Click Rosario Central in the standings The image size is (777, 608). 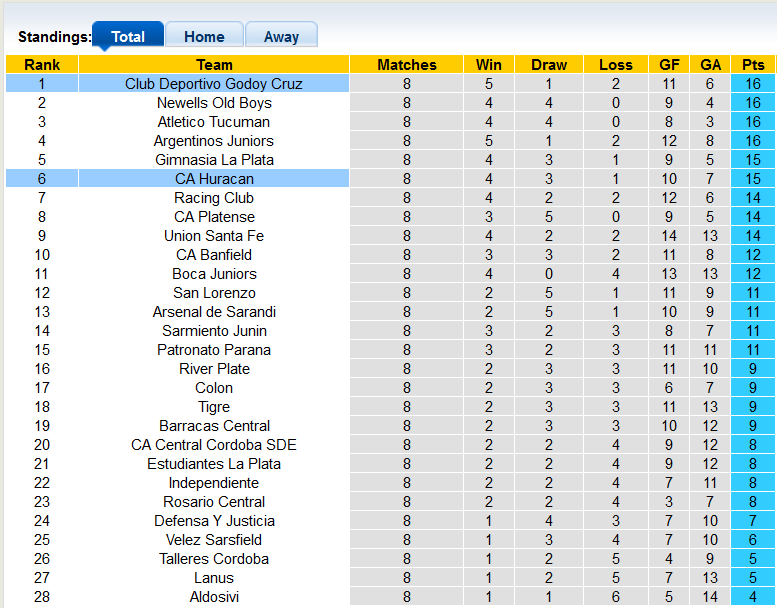214,502
